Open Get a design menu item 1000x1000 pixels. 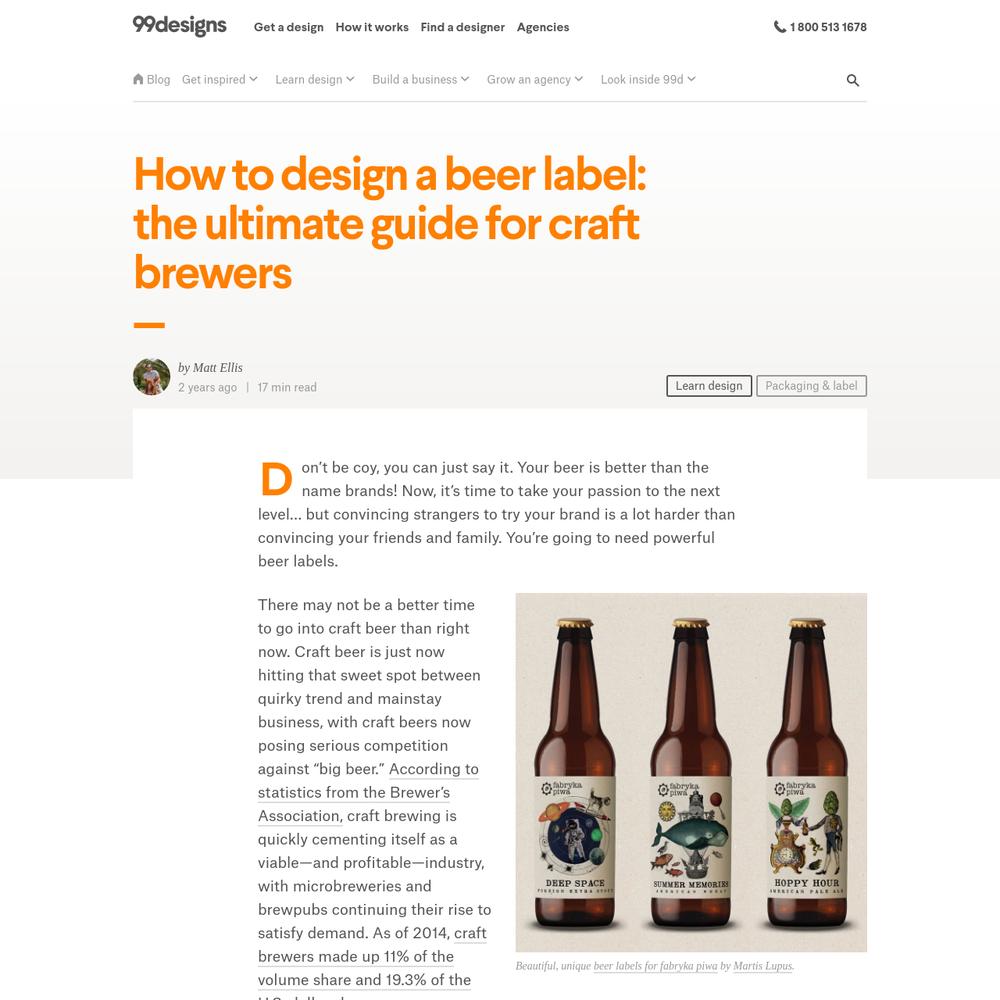[288, 27]
